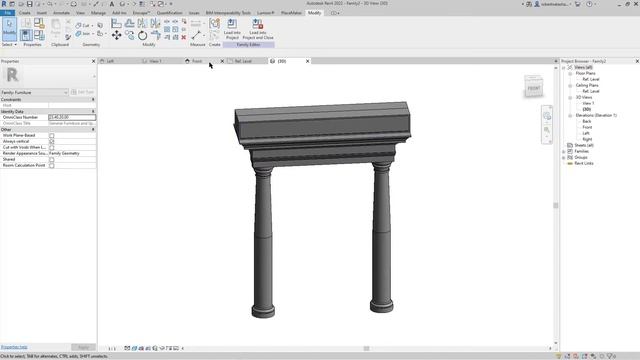Close the Project Browser panel

[637, 61]
